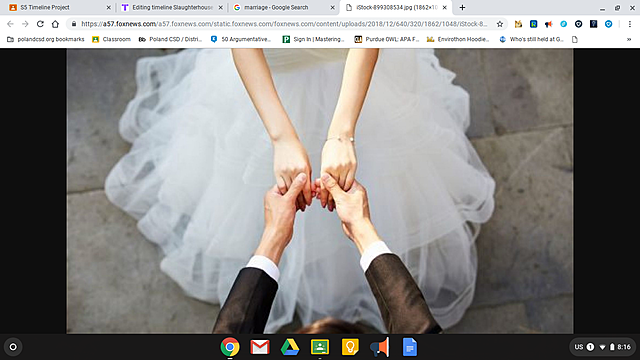Screen dimensions: 640x360
Task: Close the S5 Timeline Project tab
Action: pos(109,7)
